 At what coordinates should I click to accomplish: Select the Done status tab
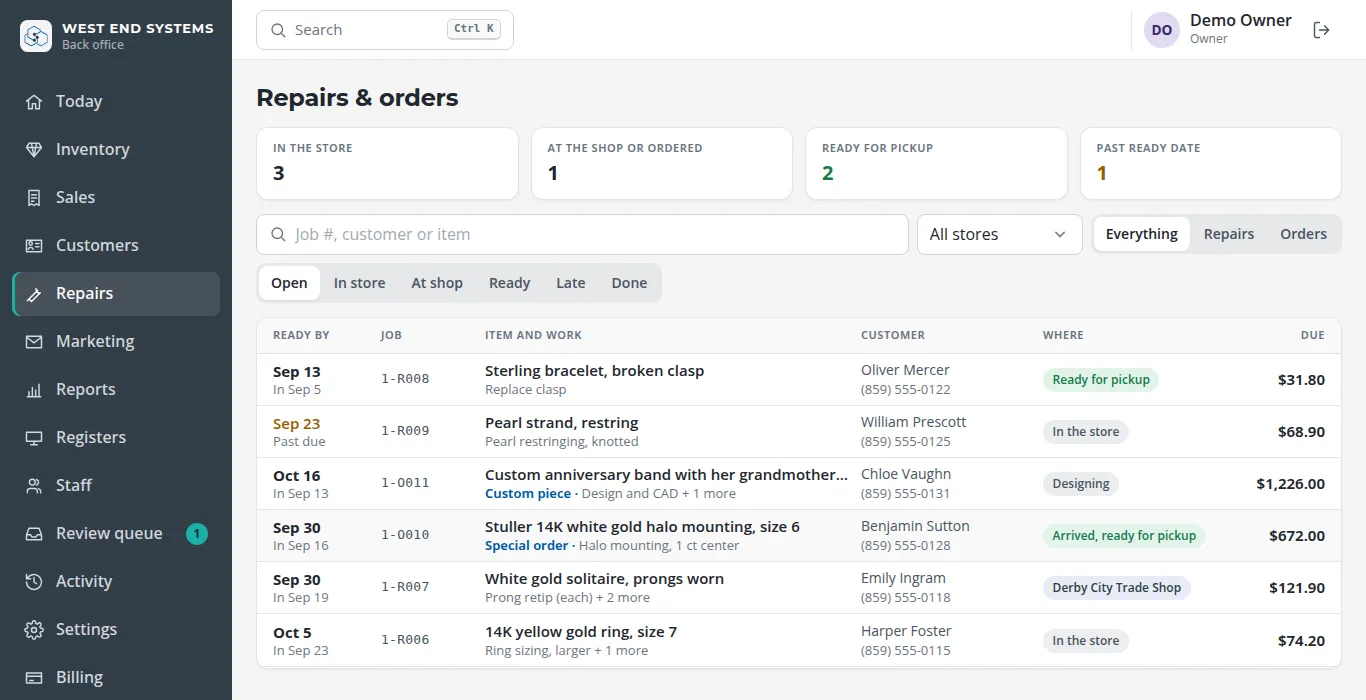[629, 283]
